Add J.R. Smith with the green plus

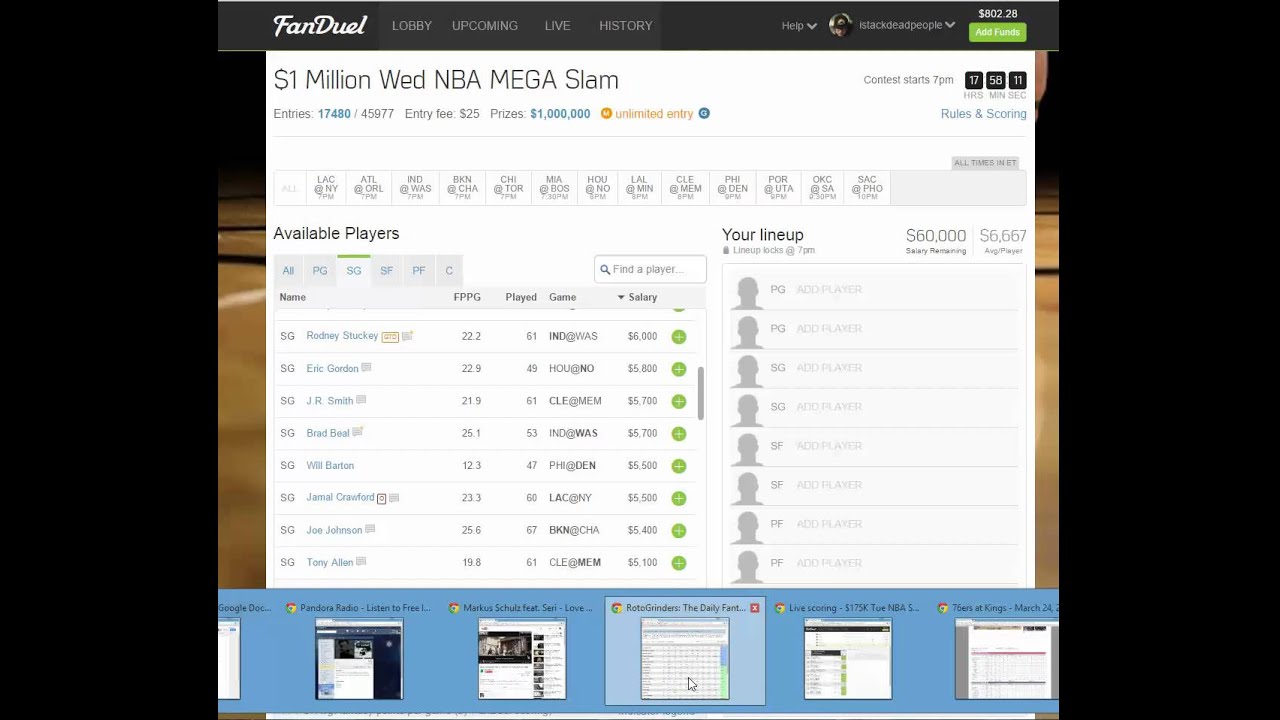[x=679, y=401]
